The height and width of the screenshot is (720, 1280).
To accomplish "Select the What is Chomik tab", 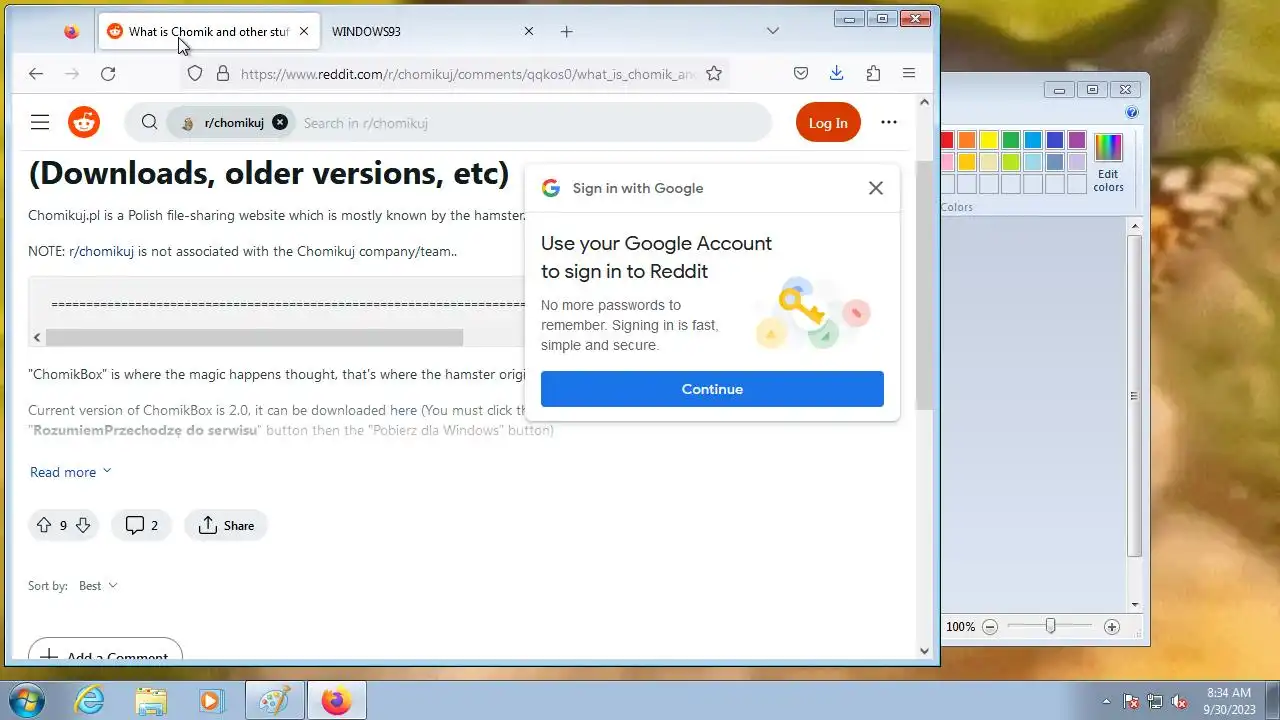I will click(209, 31).
